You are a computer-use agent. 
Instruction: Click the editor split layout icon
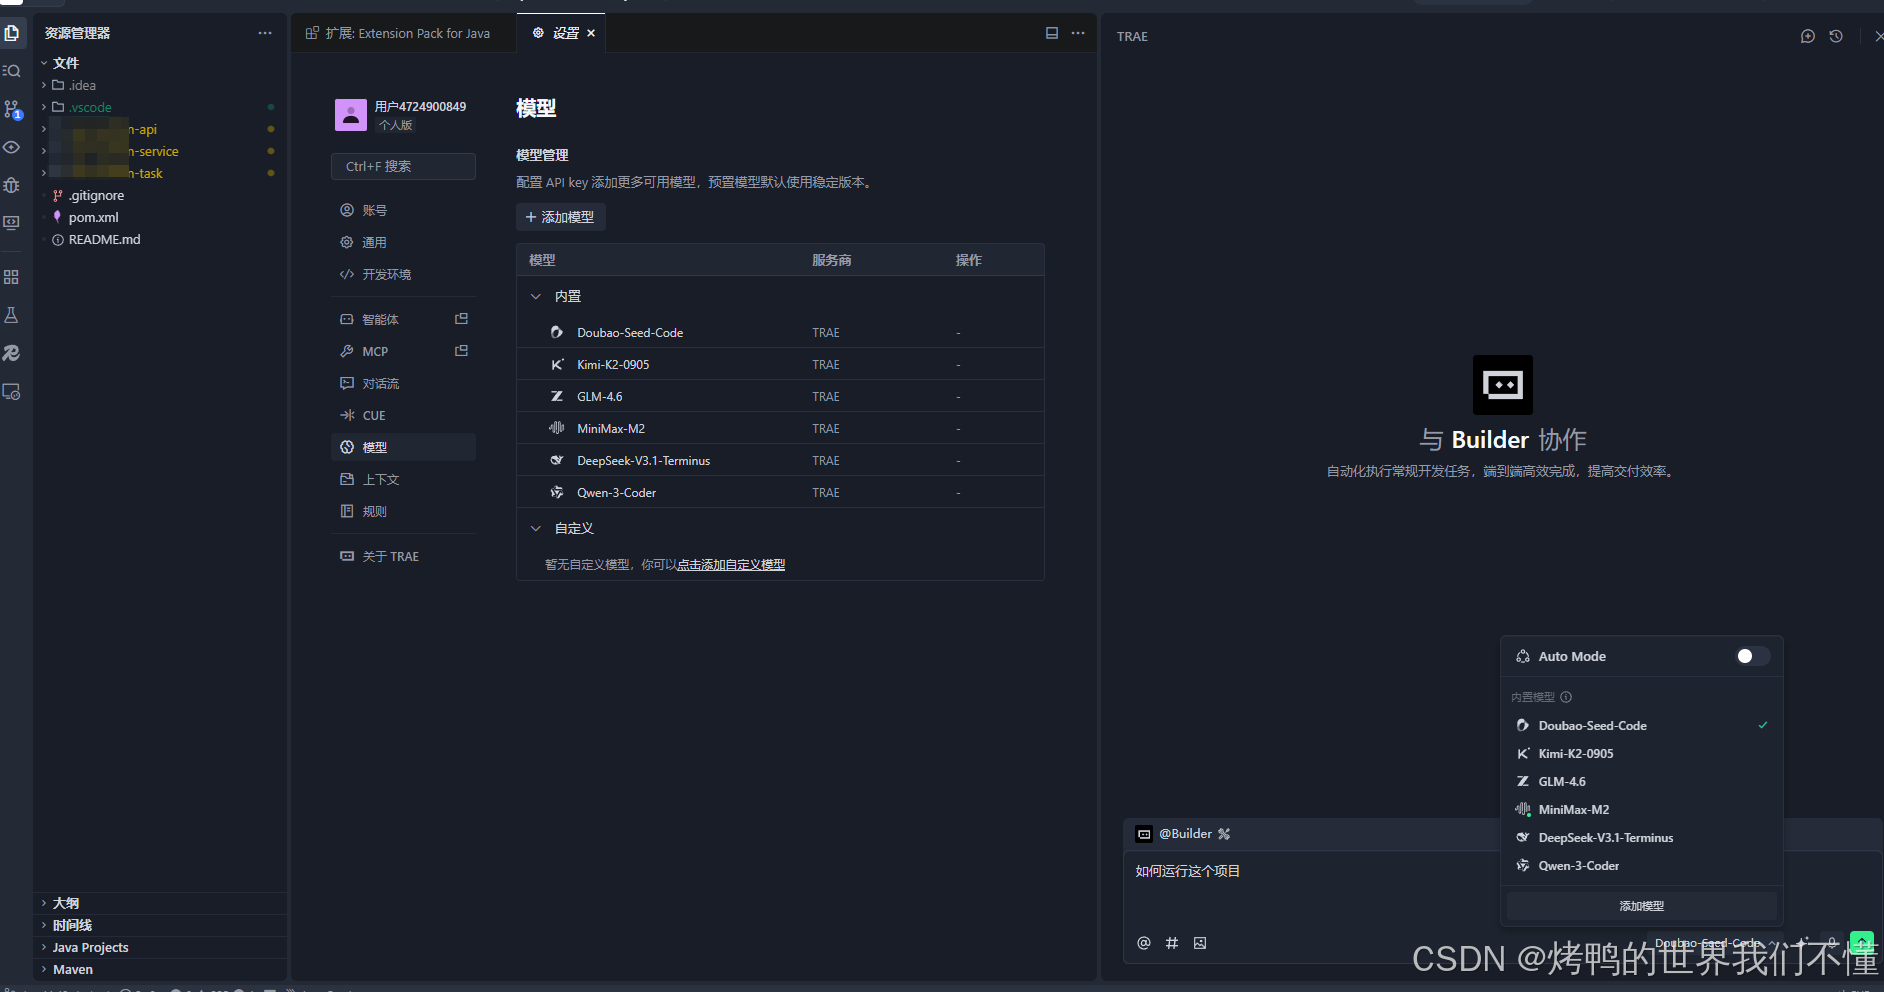[x=1052, y=33]
